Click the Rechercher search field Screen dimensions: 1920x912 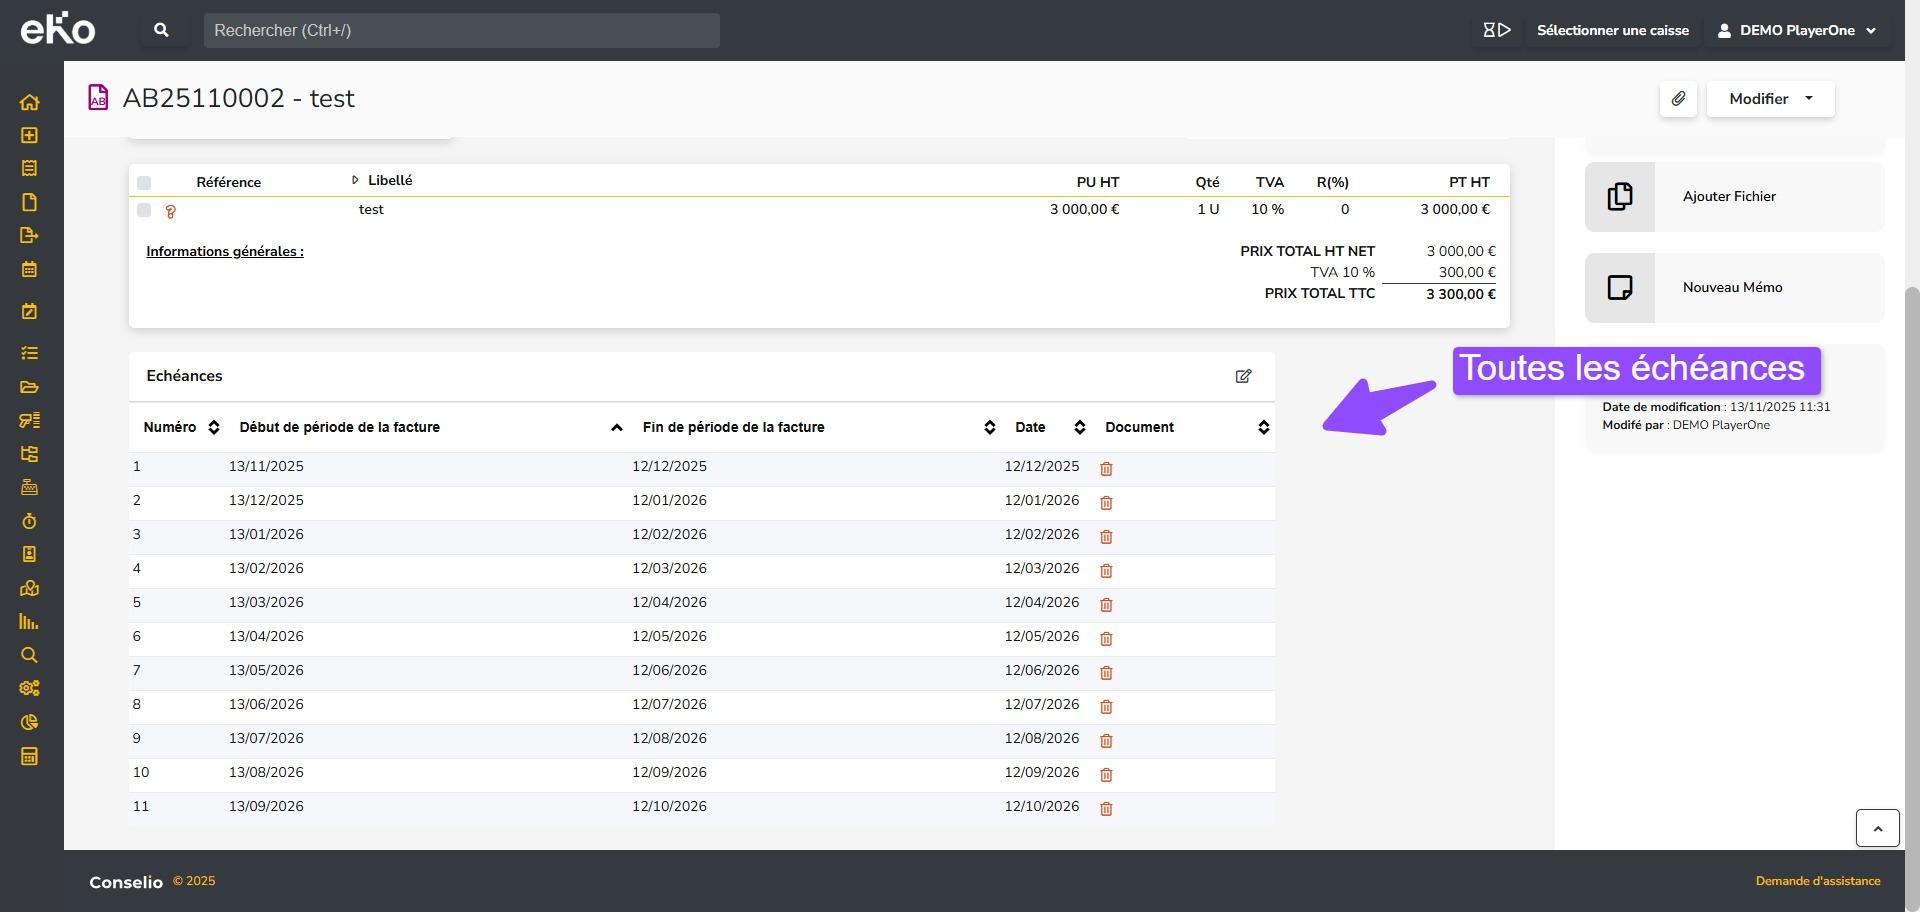461,30
